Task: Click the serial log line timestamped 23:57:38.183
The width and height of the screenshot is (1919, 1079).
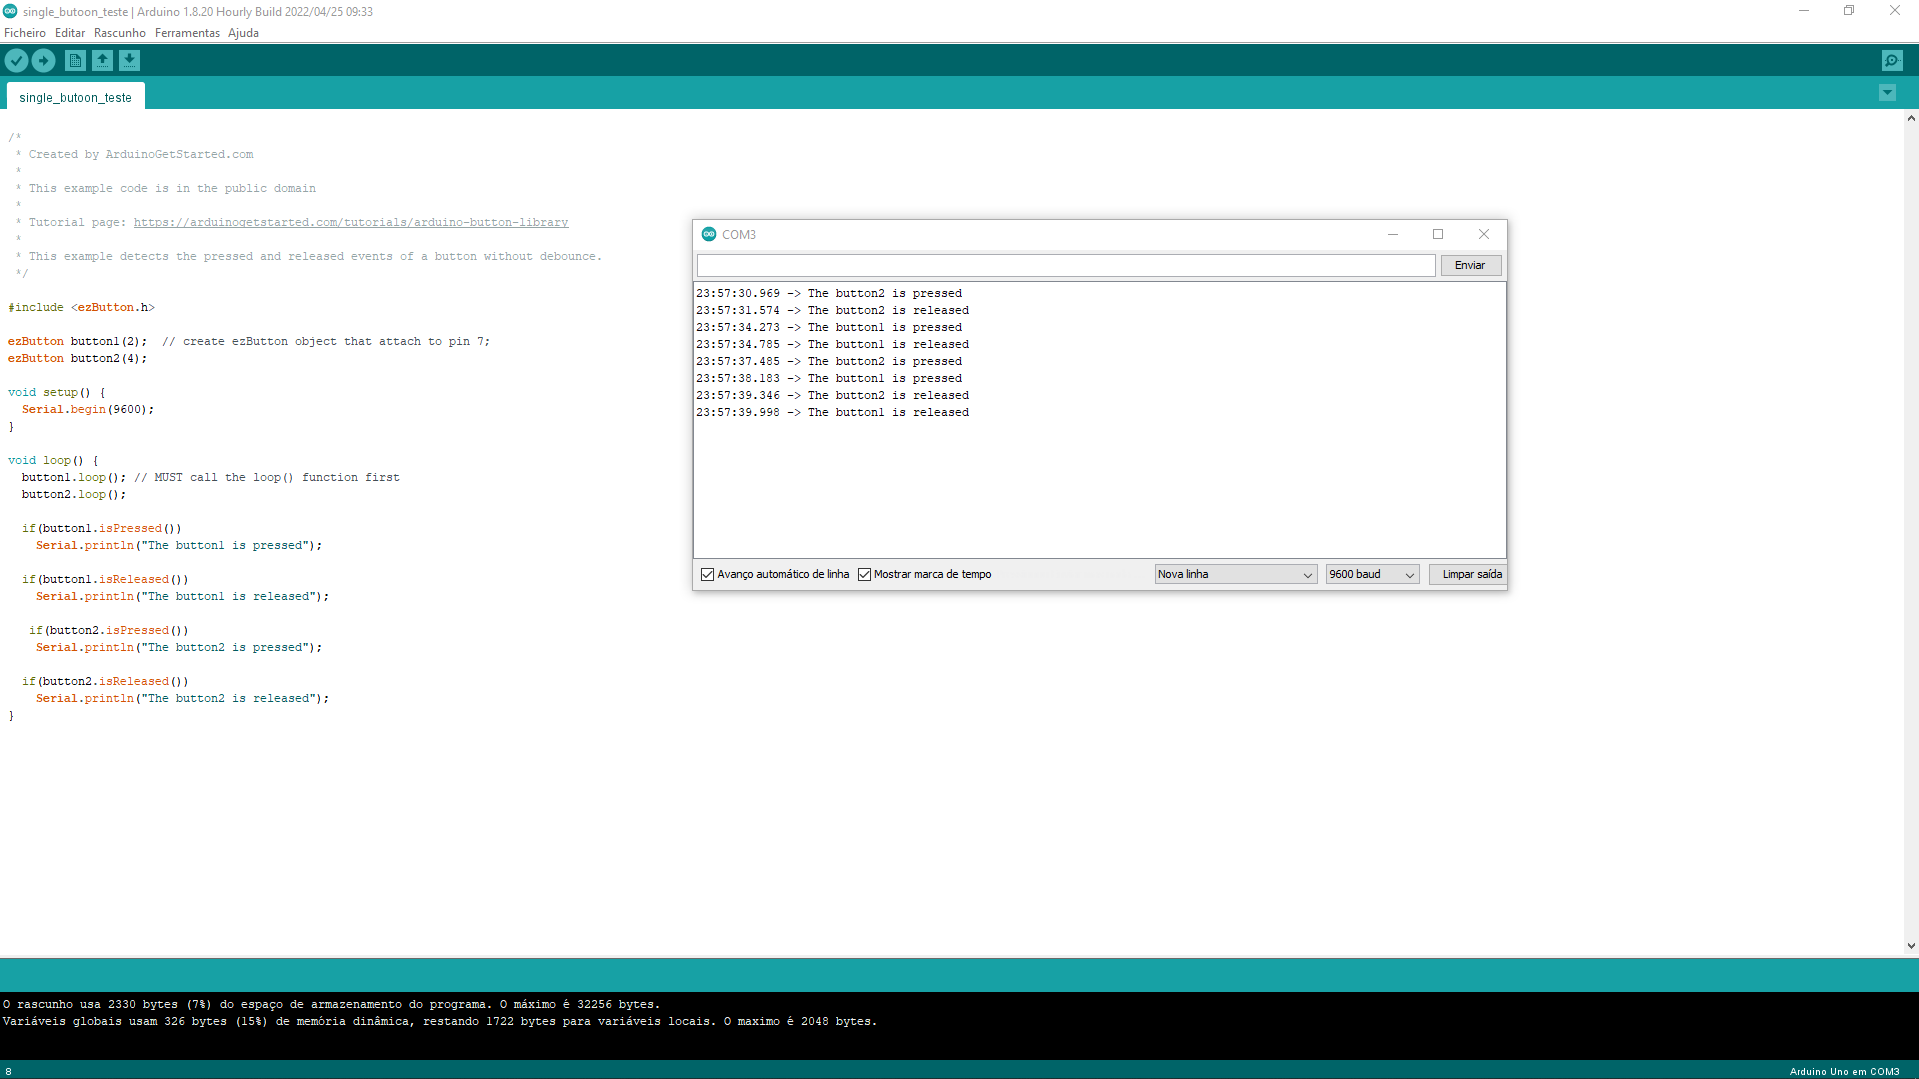Action: pos(829,379)
